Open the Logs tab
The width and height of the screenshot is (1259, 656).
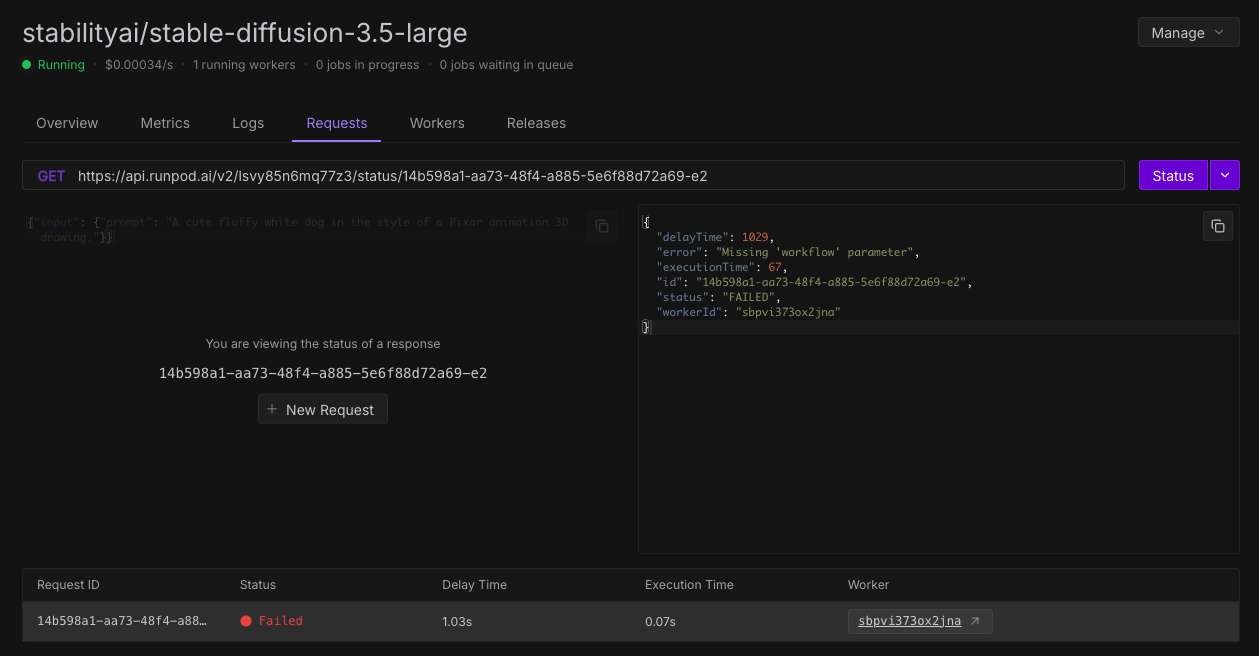(248, 123)
